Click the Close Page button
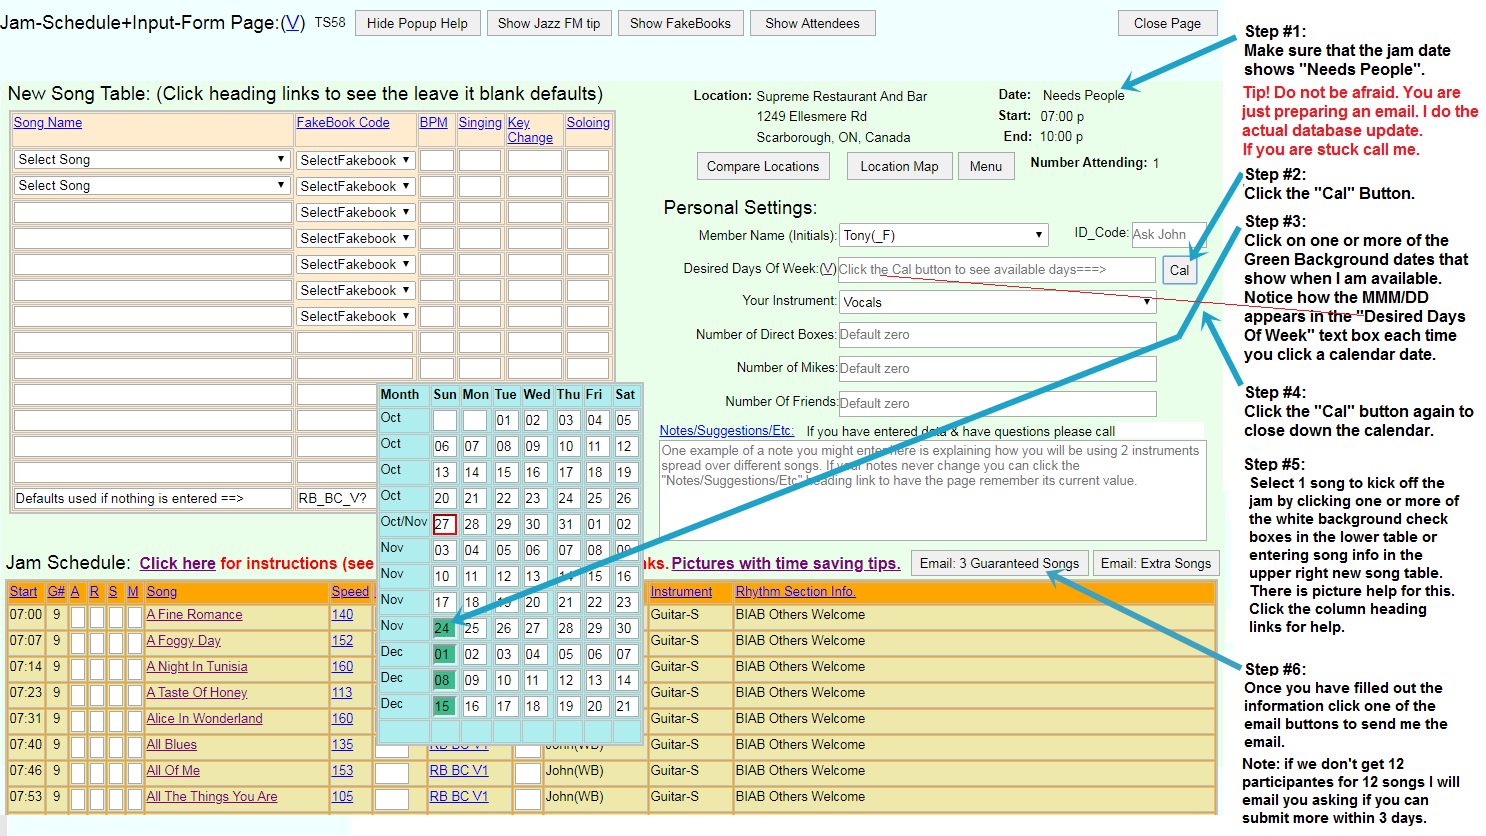Screen dimensions: 1486x836 tap(1167, 23)
